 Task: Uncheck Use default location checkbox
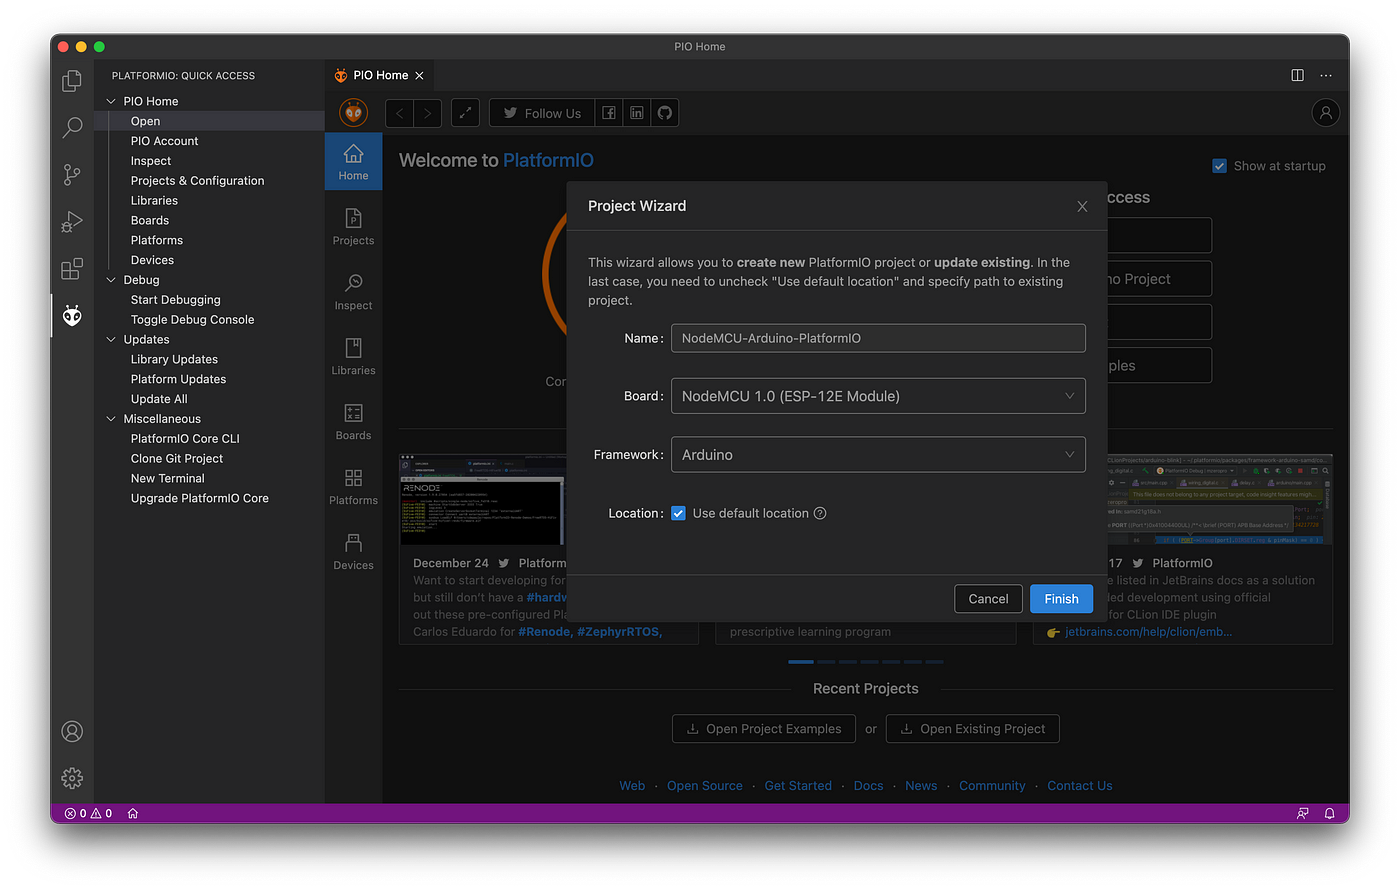[678, 513]
